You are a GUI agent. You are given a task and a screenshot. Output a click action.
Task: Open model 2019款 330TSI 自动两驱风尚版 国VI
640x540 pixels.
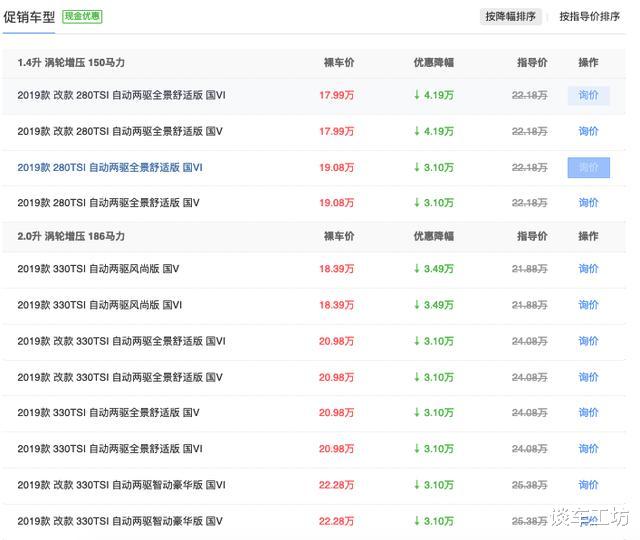100,305
